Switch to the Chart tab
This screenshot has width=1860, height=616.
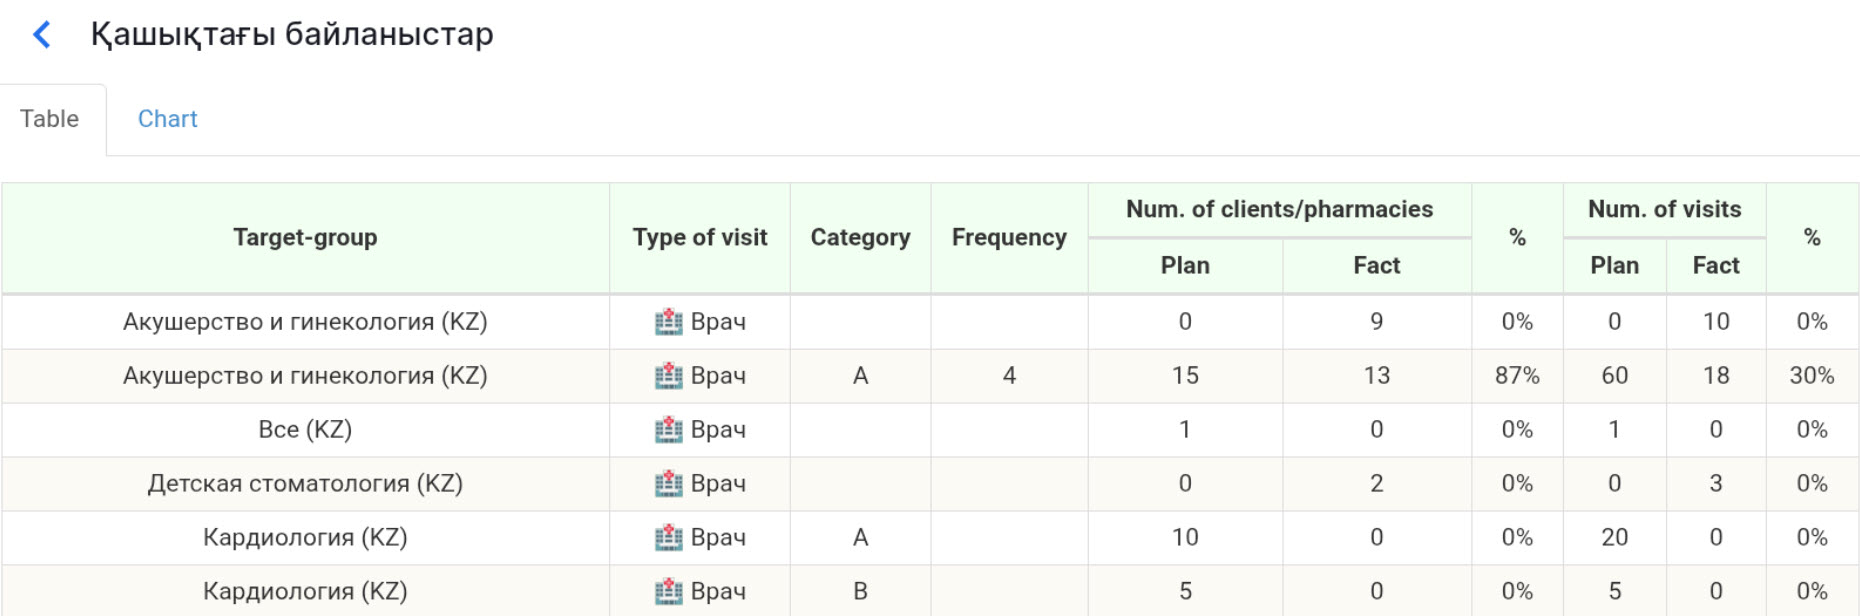click(x=167, y=119)
